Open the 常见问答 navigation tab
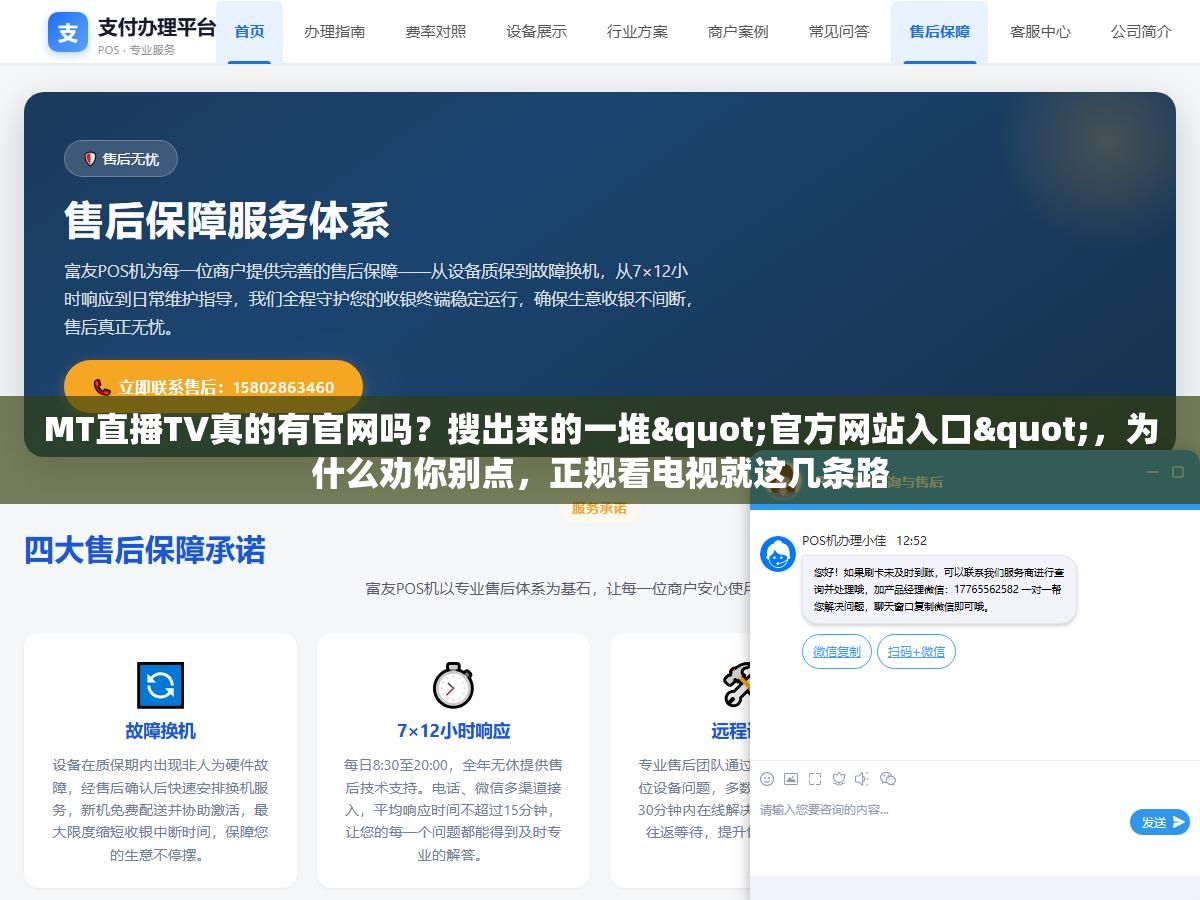Screen dimensions: 1200x900 pos(839,31)
